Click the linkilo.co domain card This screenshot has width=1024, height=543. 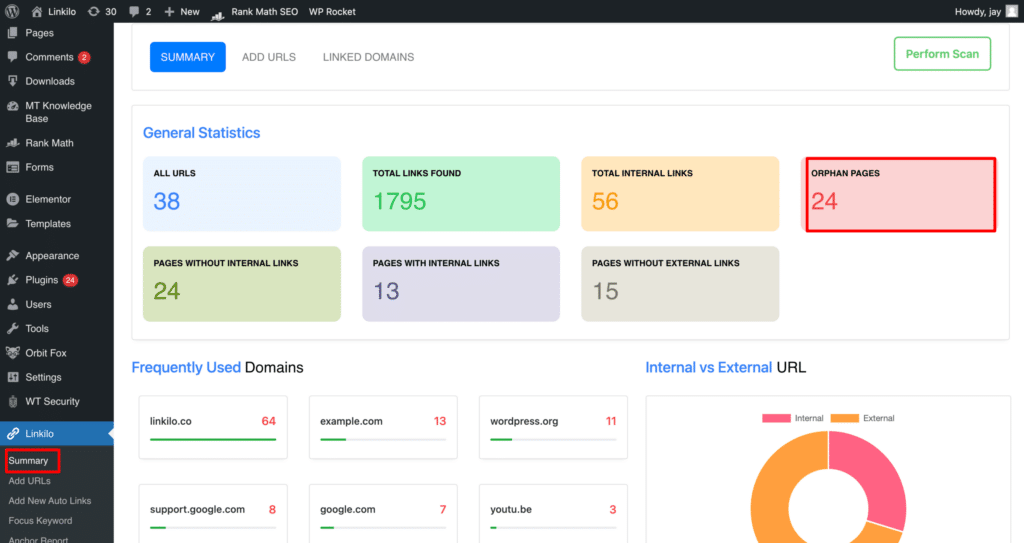(x=213, y=427)
